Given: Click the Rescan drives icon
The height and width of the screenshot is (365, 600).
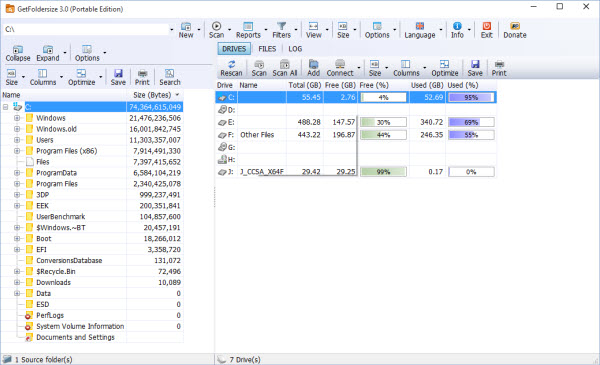Looking at the screenshot, I should coord(231,64).
